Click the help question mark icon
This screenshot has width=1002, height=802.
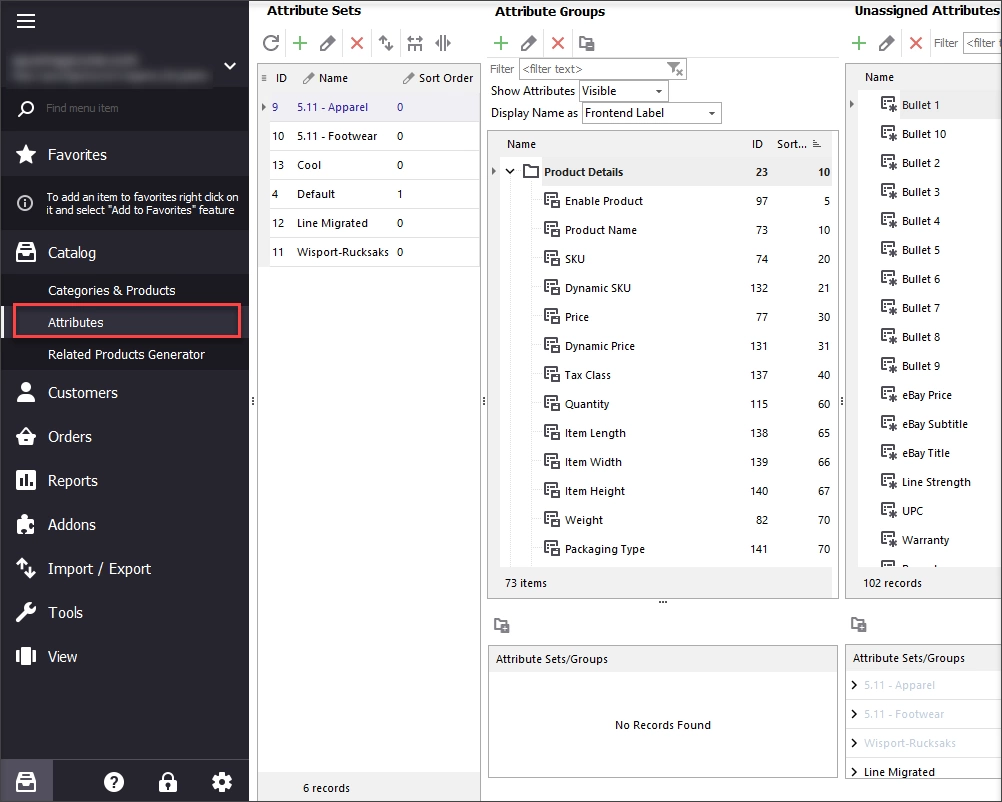pos(114,782)
